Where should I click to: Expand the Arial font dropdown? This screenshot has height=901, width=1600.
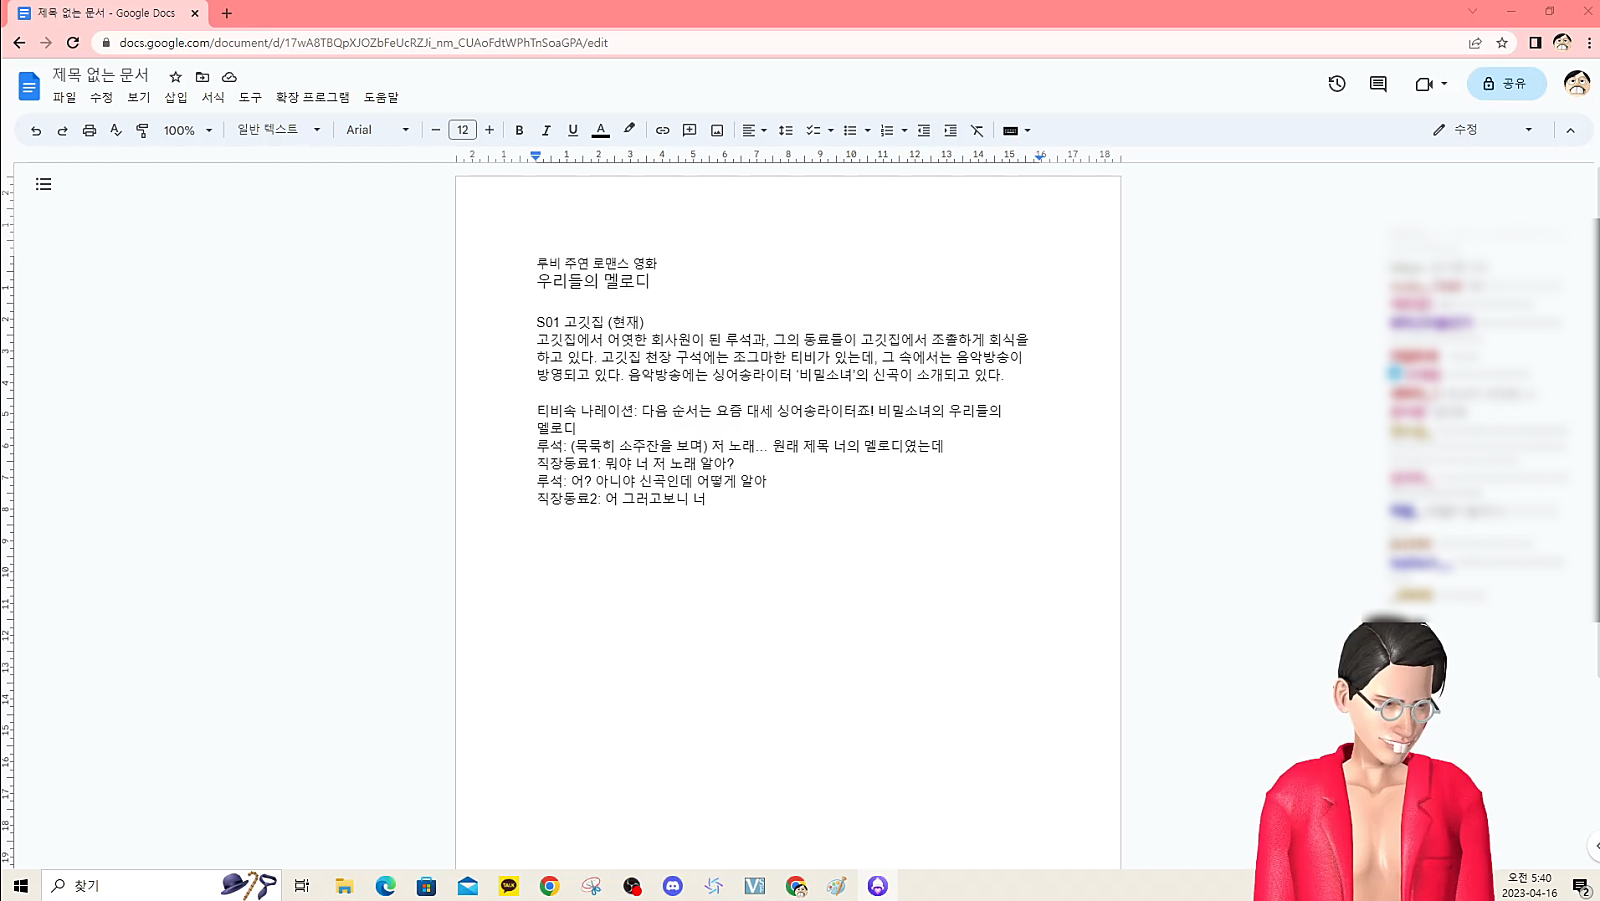[x=377, y=130]
